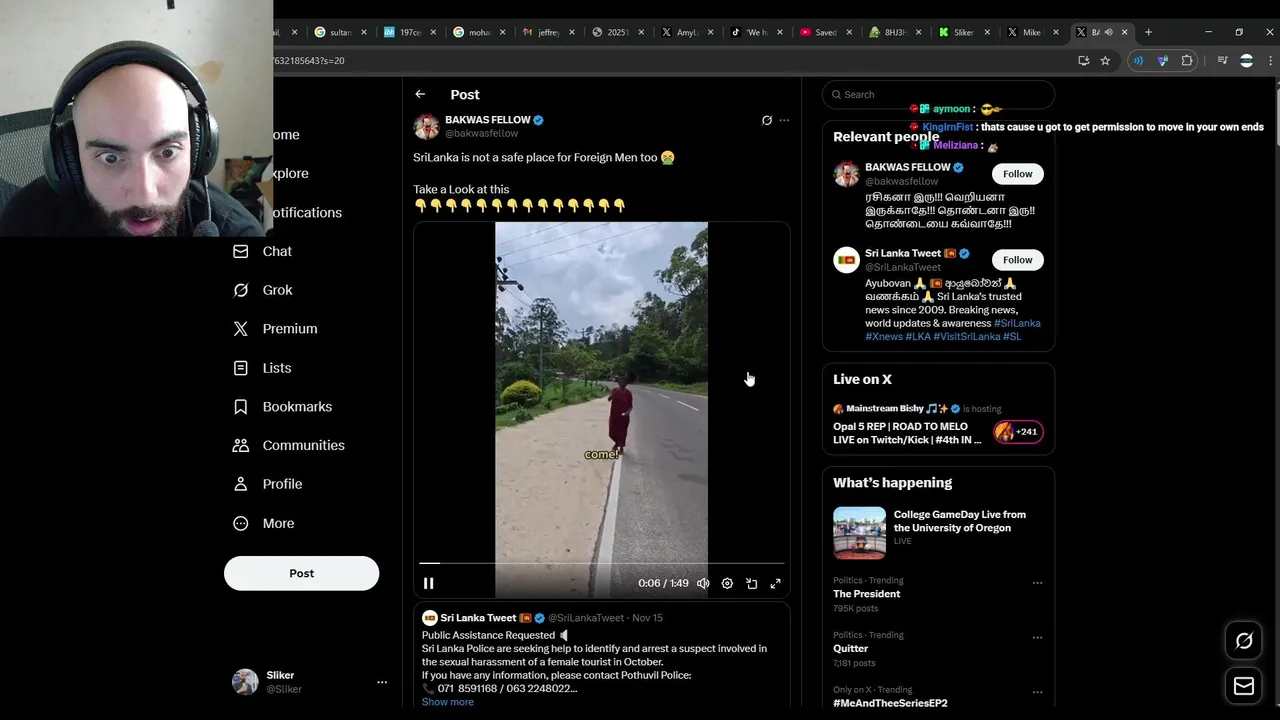Open video settings gear
Screen dimensions: 1280x720
point(727,583)
